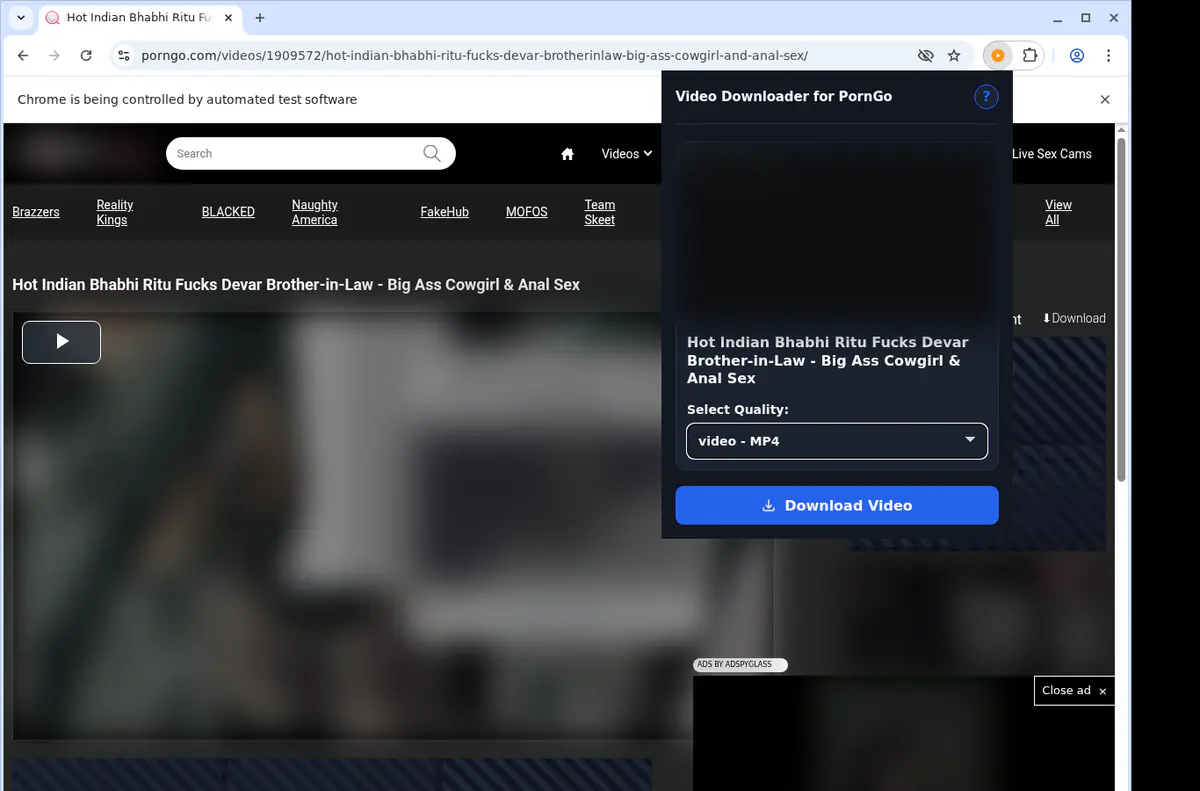Open the Chrome extensions puzzle icon

tap(1030, 56)
